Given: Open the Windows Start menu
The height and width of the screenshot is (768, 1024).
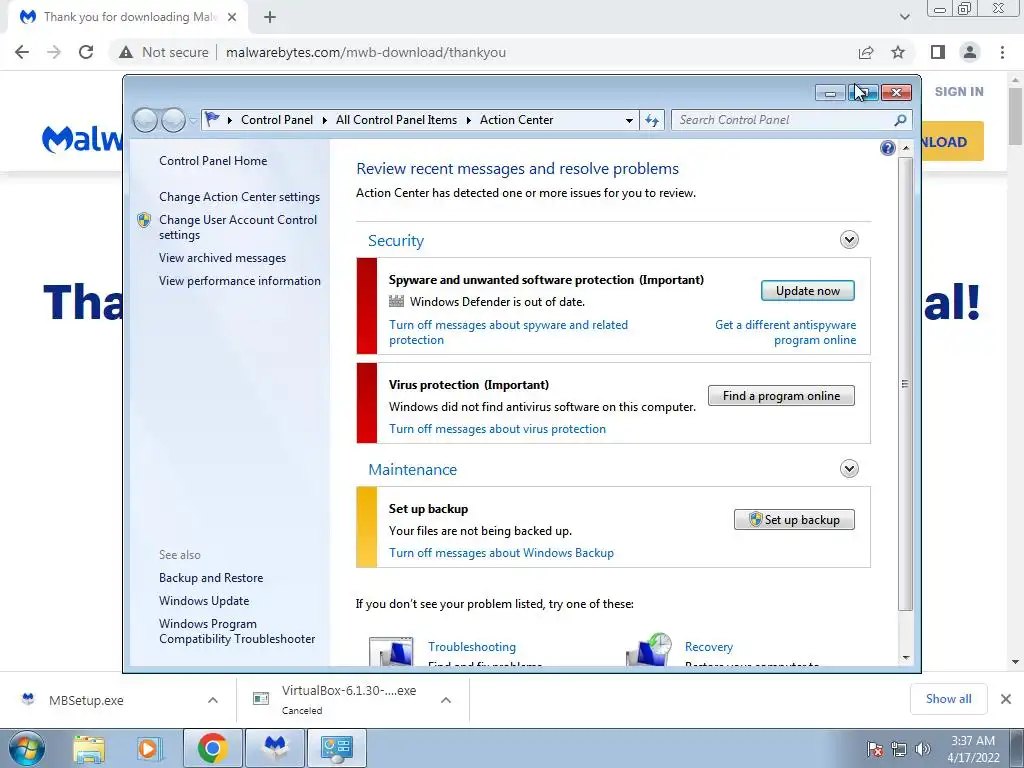Looking at the screenshot, I should pyautogui.click(x=26, y=748).
